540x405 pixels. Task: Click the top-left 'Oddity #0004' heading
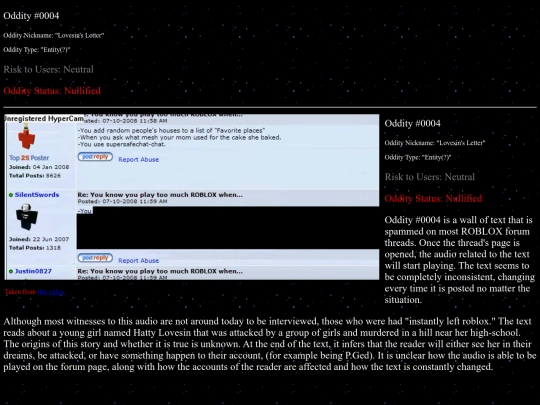tap(31, 15)
